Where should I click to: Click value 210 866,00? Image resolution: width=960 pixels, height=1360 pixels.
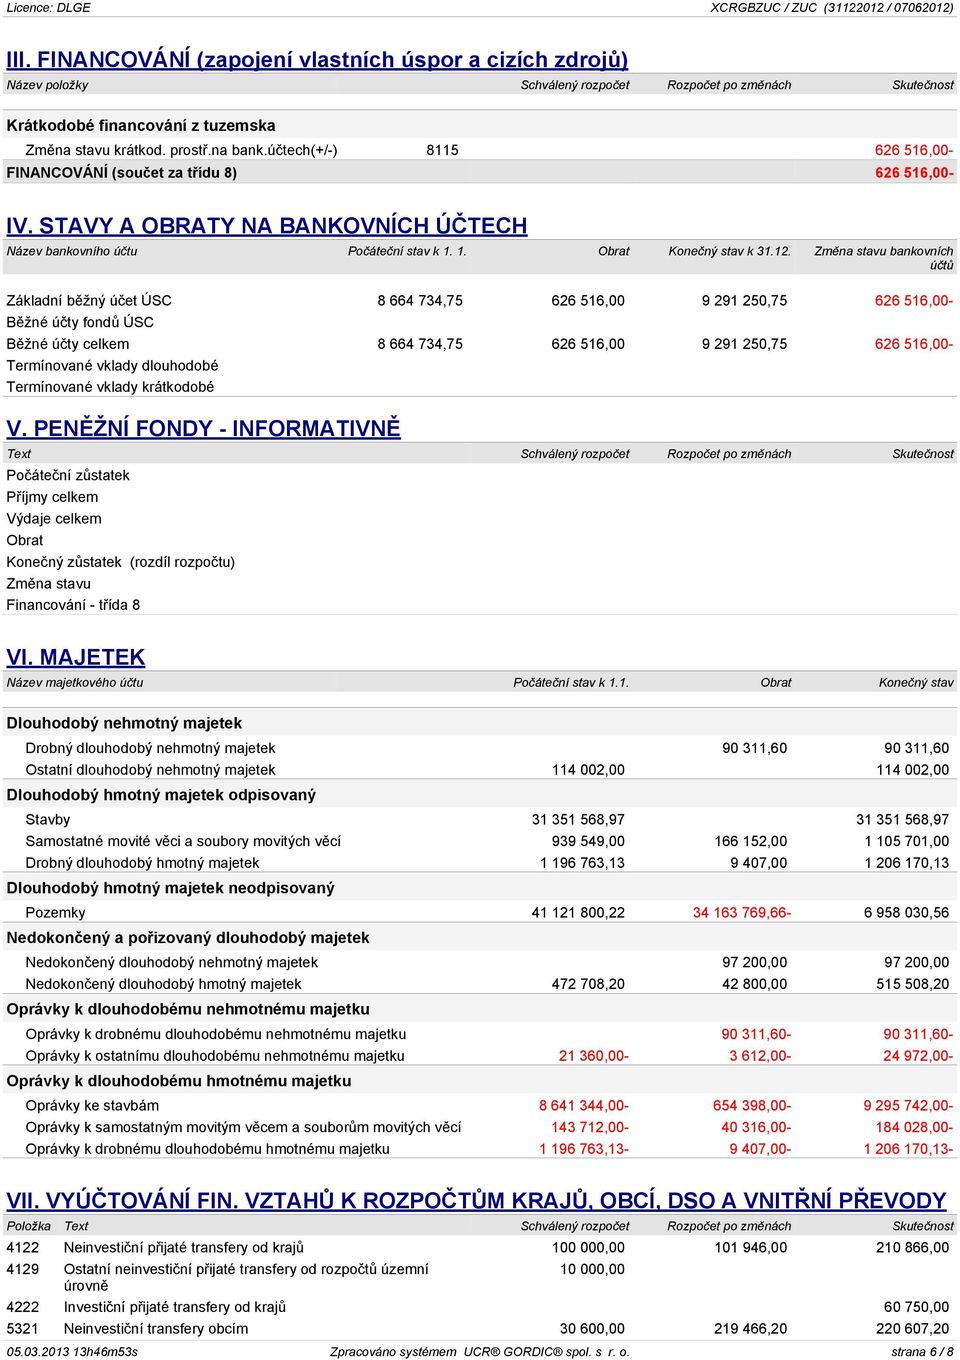913,1248
